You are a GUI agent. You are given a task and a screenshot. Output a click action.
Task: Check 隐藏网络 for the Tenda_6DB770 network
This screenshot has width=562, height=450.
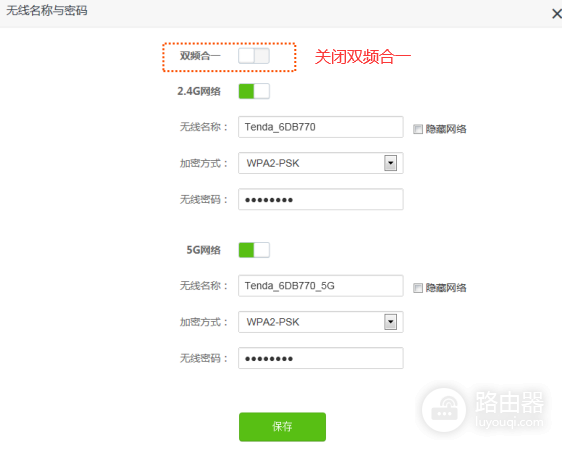pyautogui.click(x=418, y=129)
